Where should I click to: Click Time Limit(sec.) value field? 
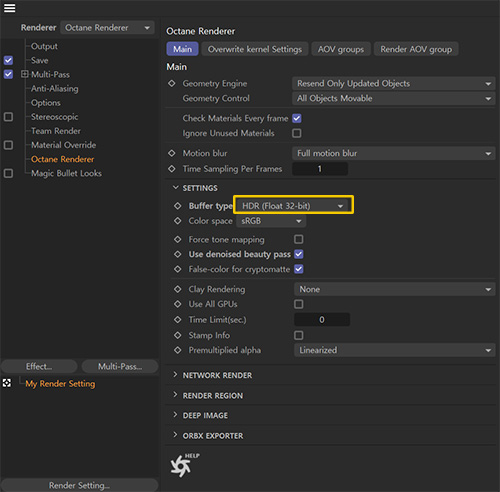(322, 320)
